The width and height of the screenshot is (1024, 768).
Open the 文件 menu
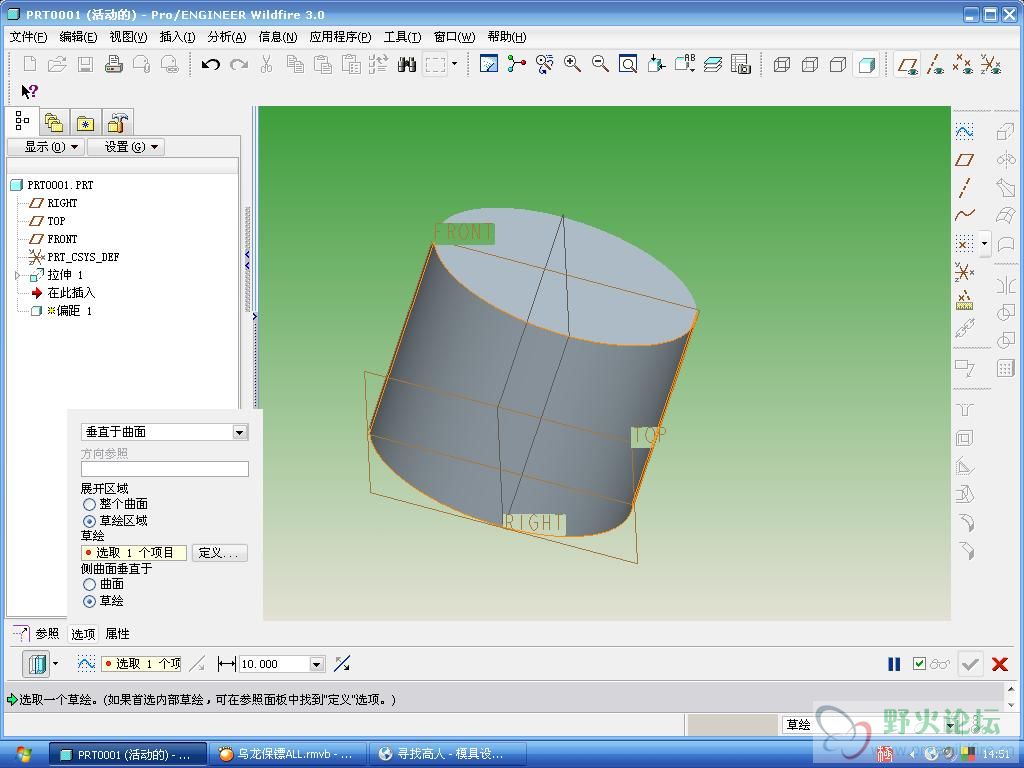(28, 37)
